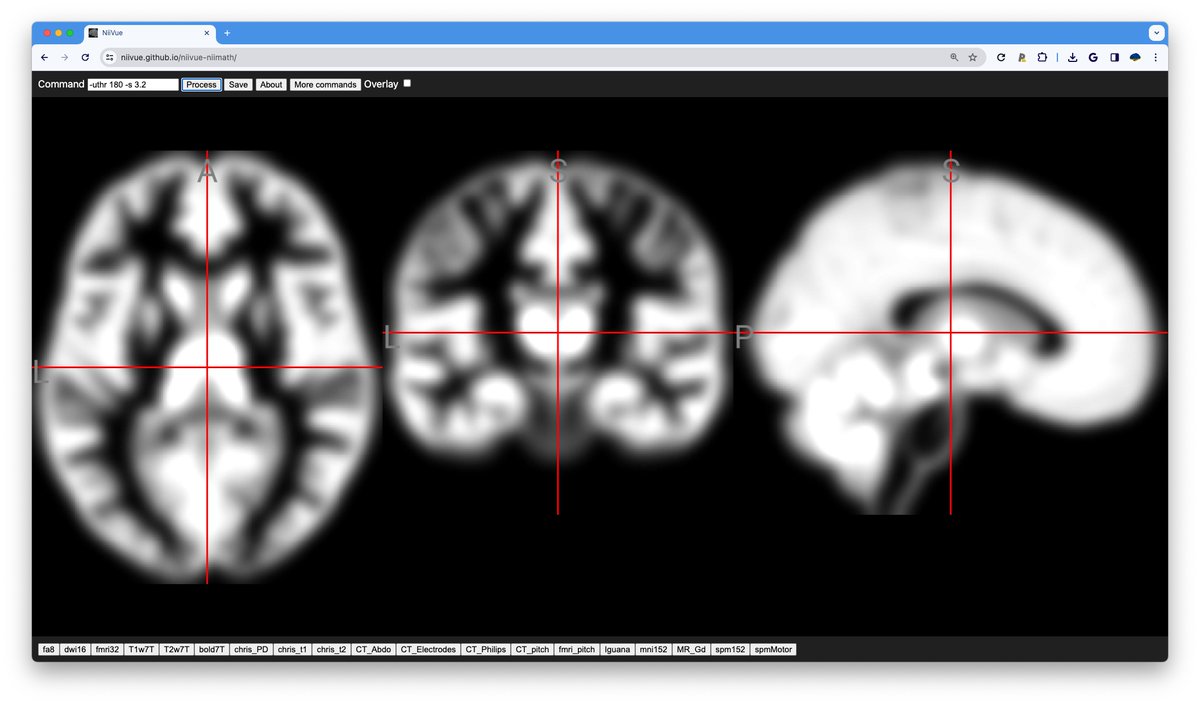
Task: Load the CT_Philips sample image
Action: (486, 649)
